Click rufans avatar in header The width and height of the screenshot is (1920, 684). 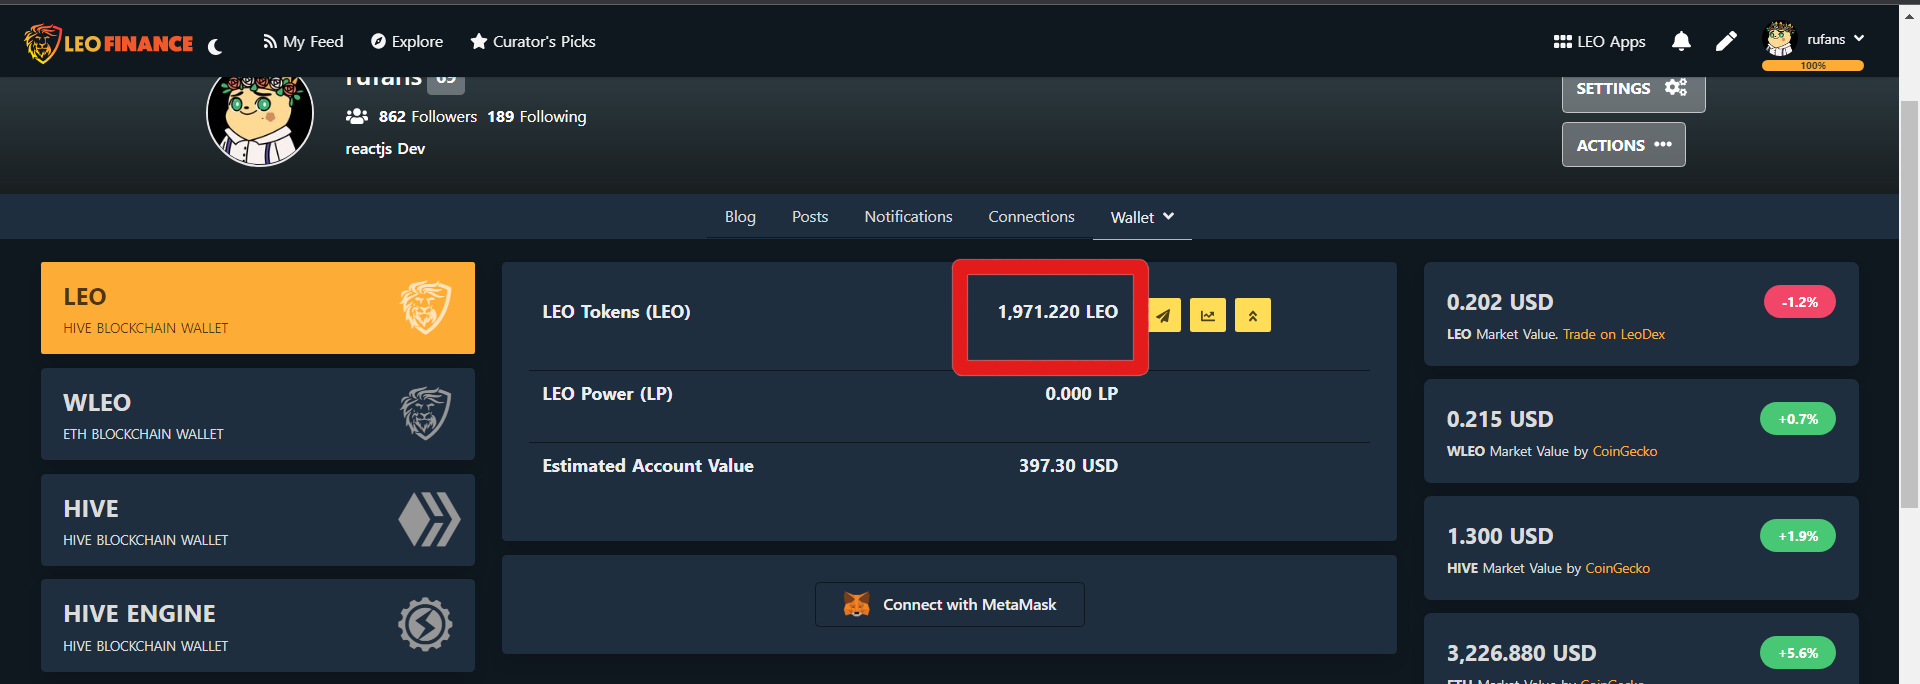pyautogui.click(x=1779, y=39)
